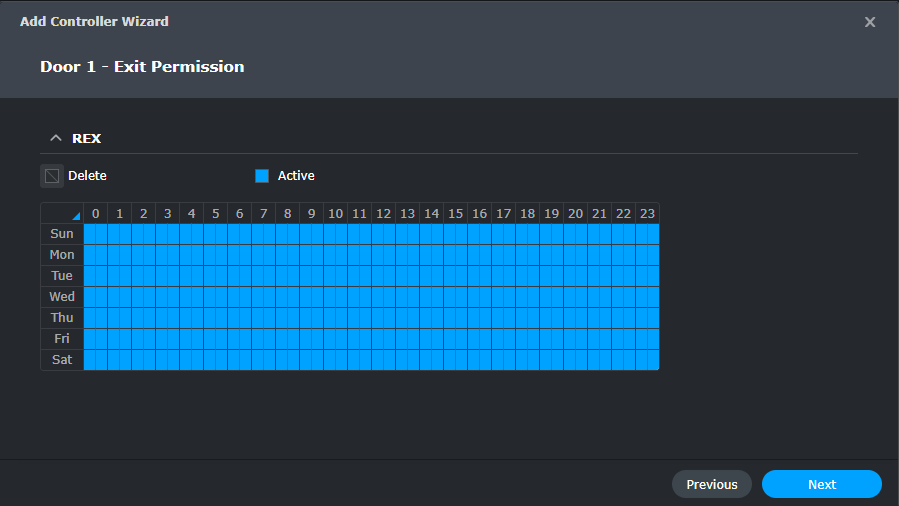899x506 pixels.
Task: Close the Add Controller Wizard
Action: pyautogui.click(x=869, y=22)
